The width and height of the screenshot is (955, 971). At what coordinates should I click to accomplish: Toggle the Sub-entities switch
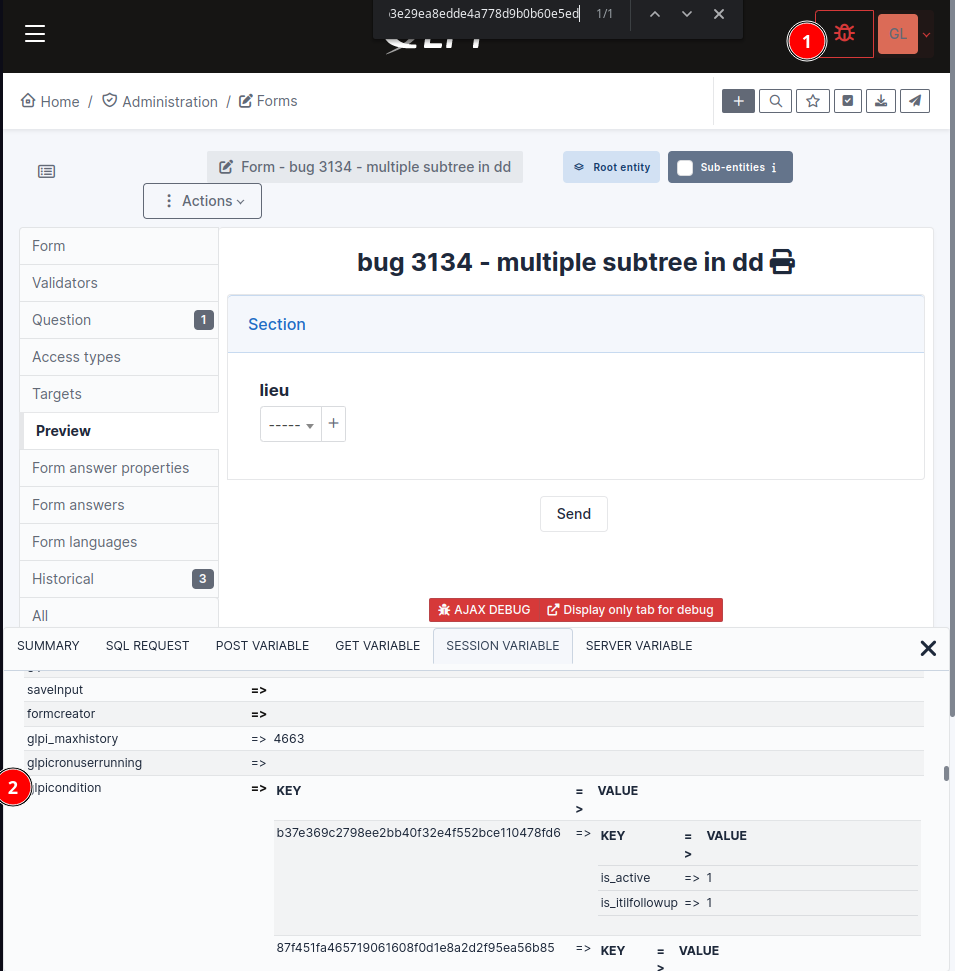[685, 167]
